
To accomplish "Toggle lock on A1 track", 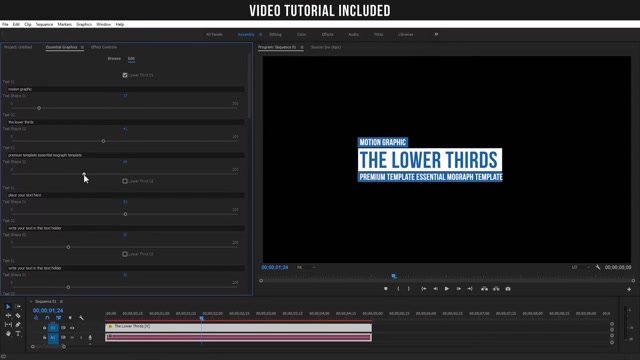I will tap(44, 338).
